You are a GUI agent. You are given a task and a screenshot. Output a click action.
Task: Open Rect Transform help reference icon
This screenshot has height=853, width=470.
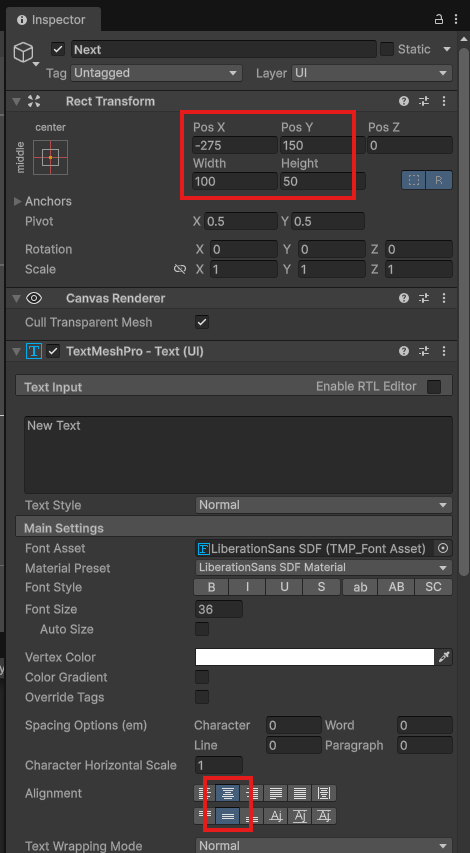[404, 101]
